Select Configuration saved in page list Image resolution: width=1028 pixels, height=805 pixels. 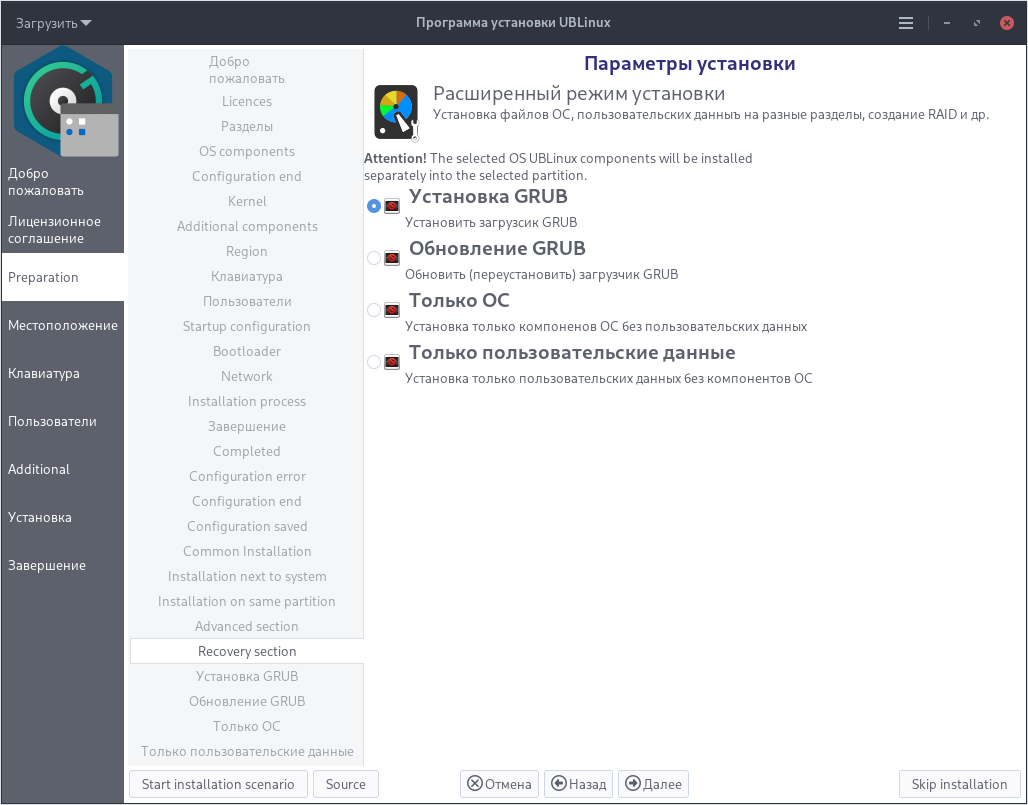pyautogui.click(x=247, y=526)
